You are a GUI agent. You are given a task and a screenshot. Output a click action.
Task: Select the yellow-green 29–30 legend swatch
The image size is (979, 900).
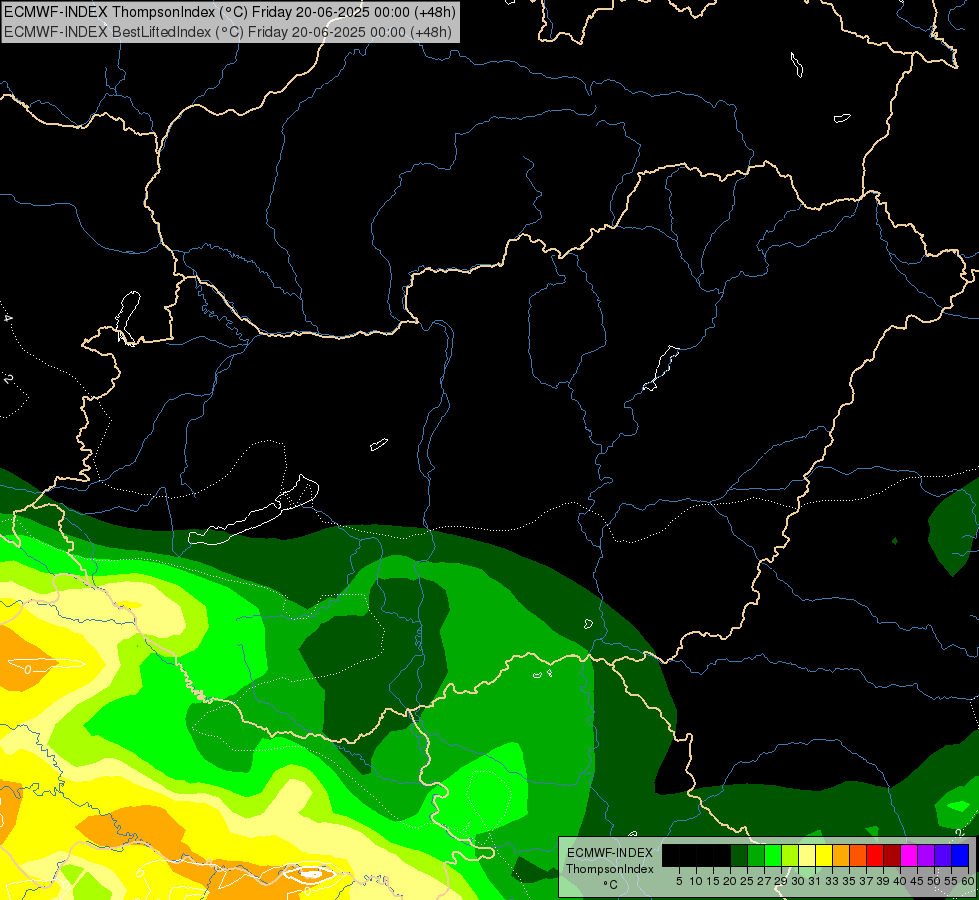tap(790, 855)
